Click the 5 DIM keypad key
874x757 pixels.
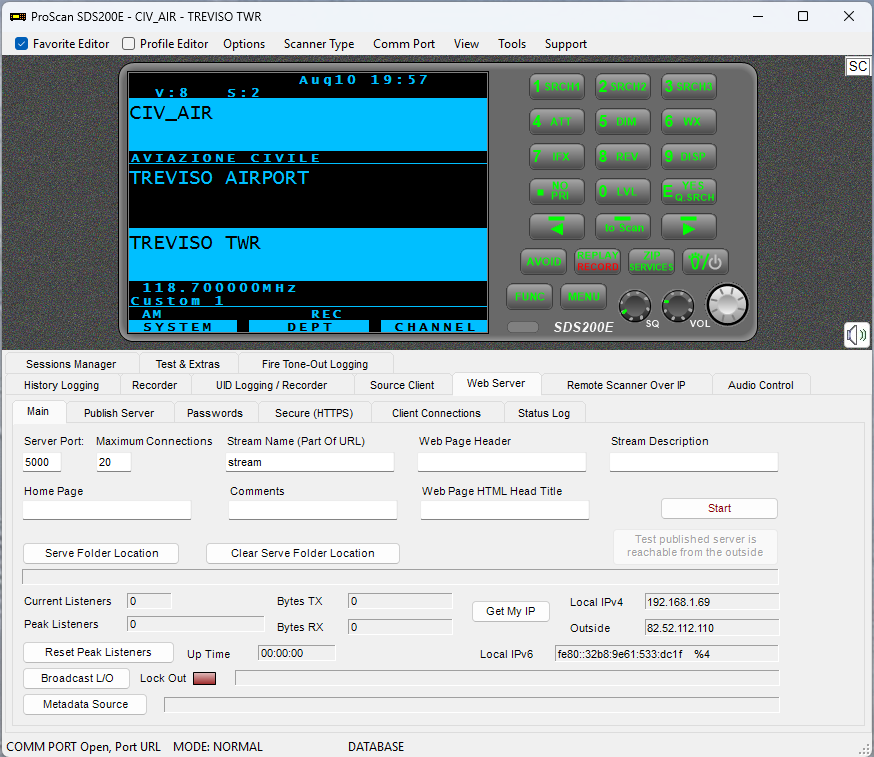(623, 122)
